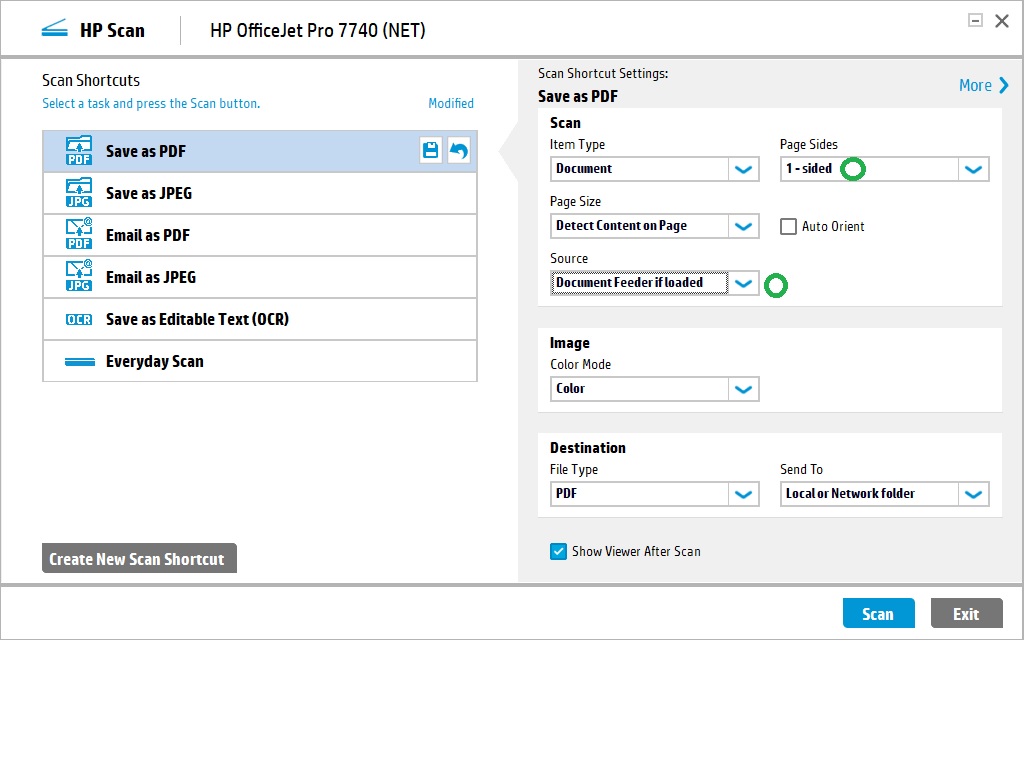The image size is (1024, 766).
Task: Select the Everyday Scan shortcut
Action: [259, 361]
